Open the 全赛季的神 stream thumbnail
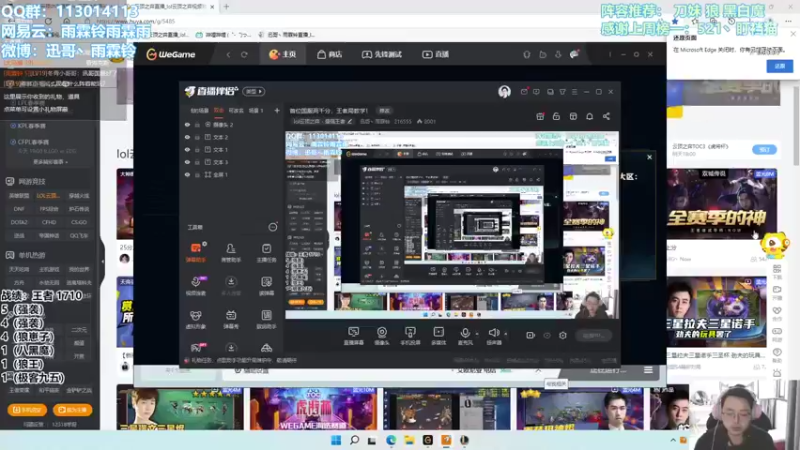The height and width of the screenshot is (450, 800). pos(722,204)
